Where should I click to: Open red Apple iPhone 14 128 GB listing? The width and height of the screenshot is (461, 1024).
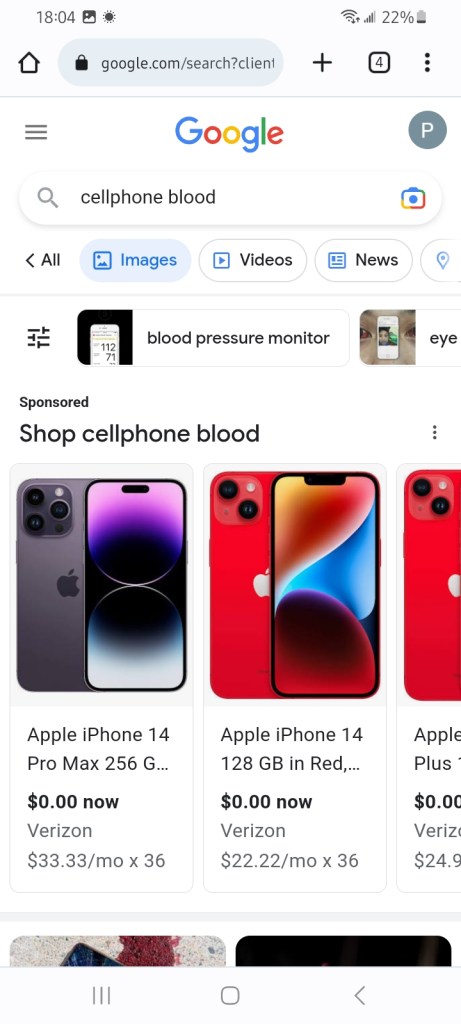294,677
